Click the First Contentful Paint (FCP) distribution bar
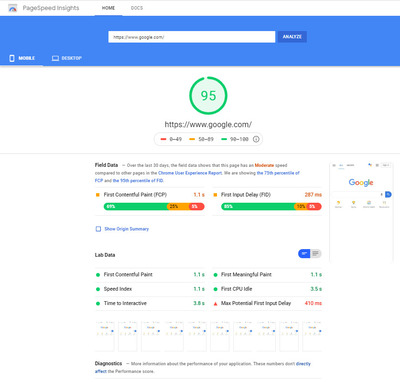This screenshot has width=400, height=382. point(154,207)
